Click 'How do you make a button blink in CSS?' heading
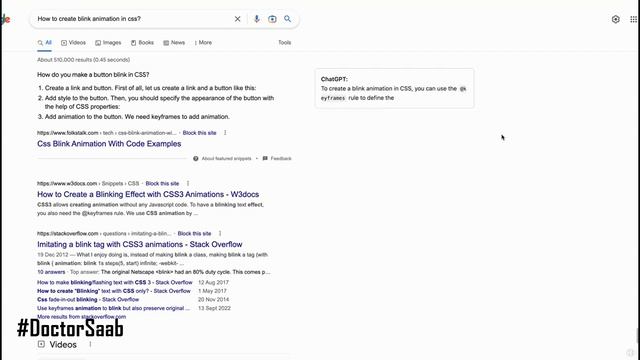Viewport: 640px width, 360px height. [x=93, y=75]
